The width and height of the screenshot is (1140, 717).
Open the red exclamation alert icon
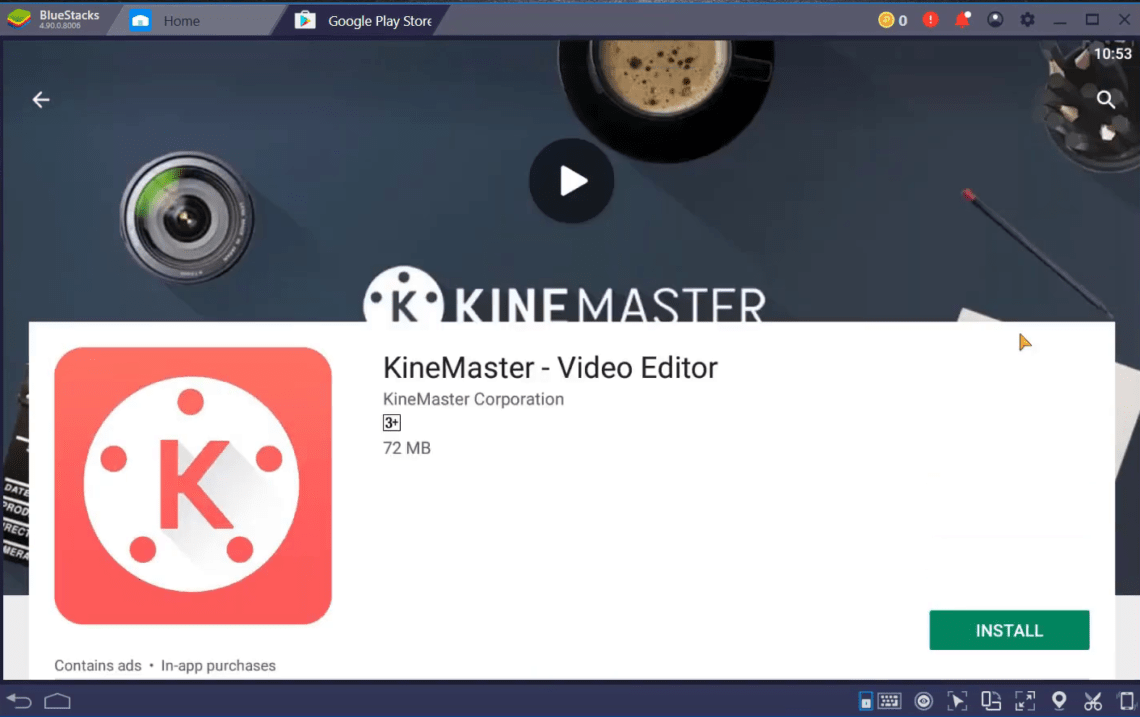(x=930, y=20)
